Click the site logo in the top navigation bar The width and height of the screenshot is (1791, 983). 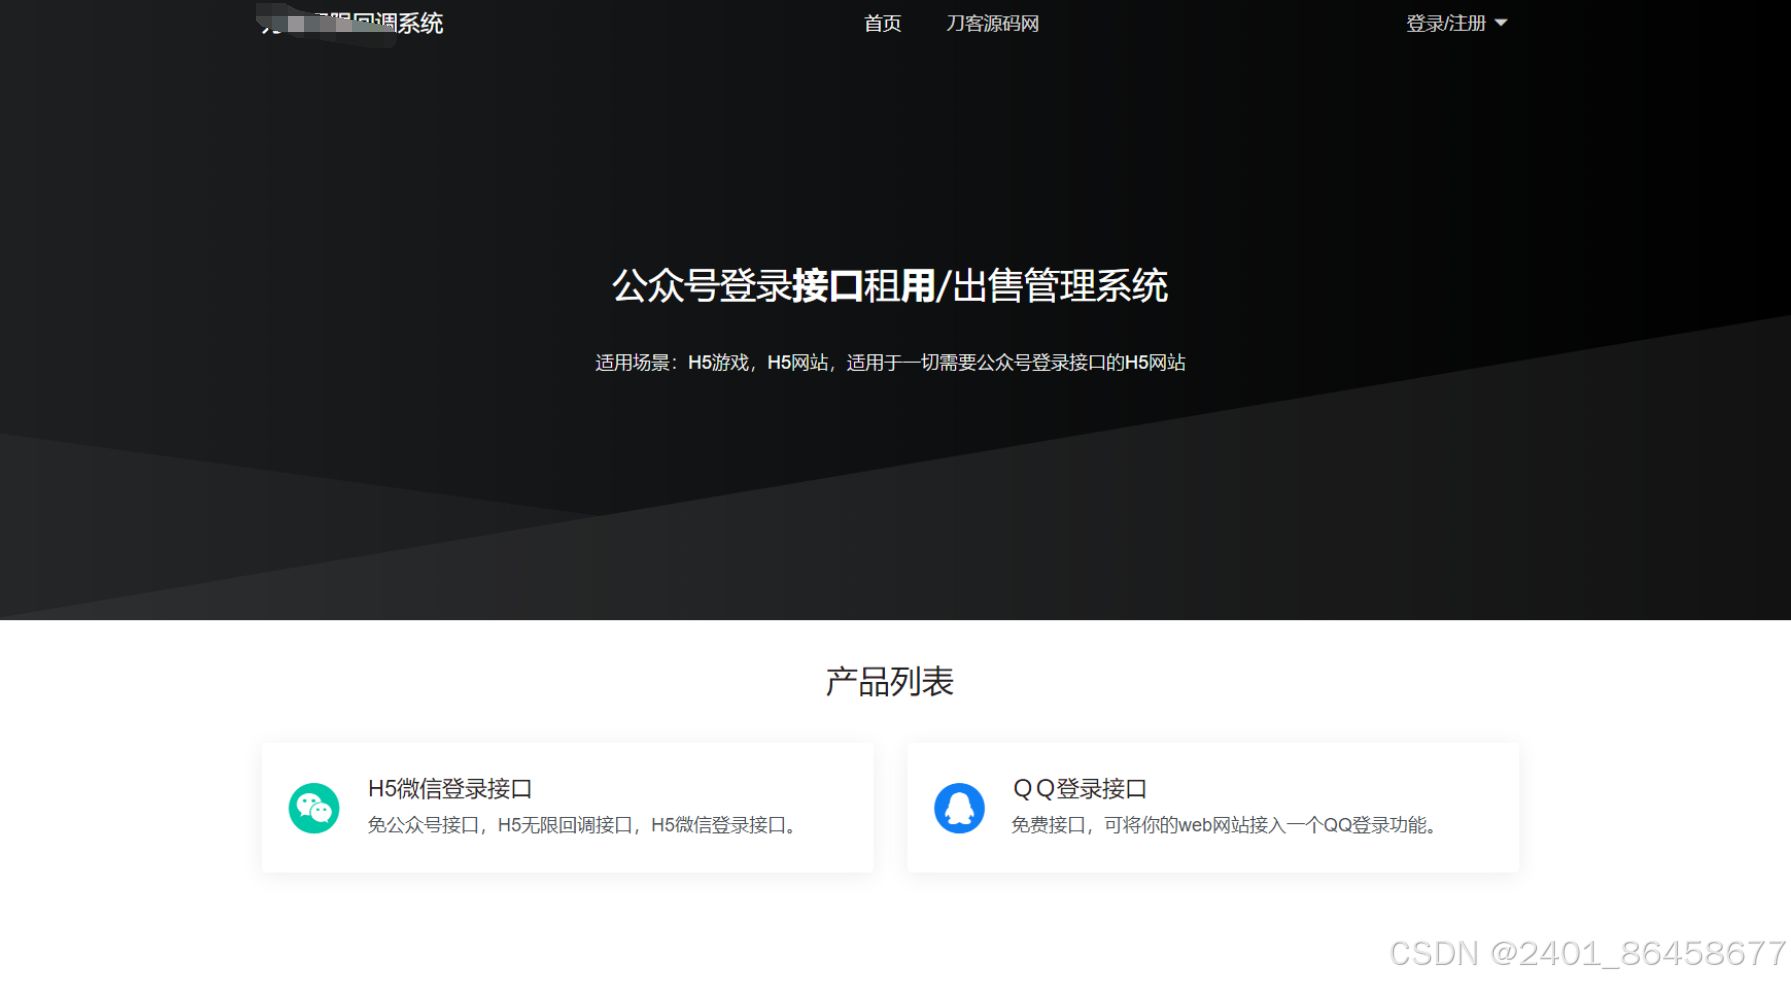[350, 22]
